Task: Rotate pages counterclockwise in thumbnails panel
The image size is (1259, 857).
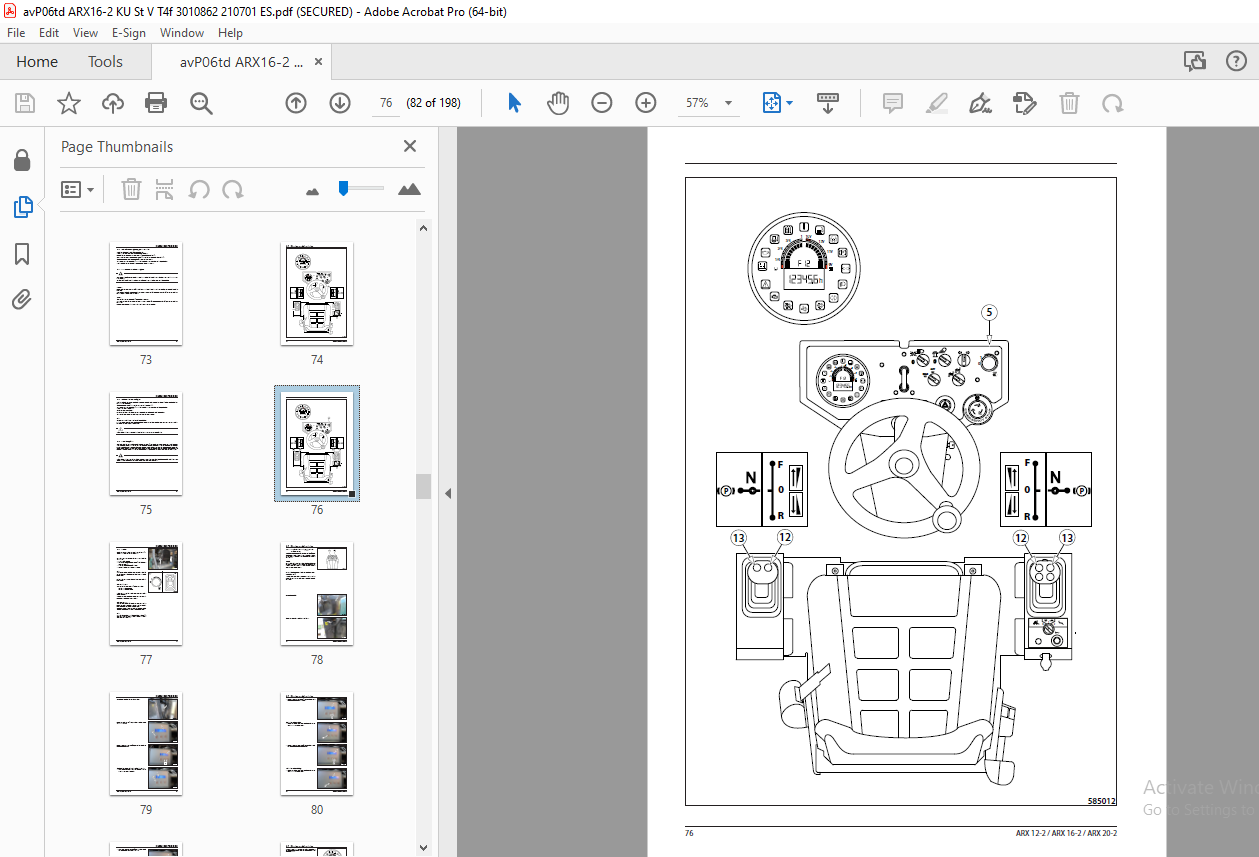Action: point(199,189)
